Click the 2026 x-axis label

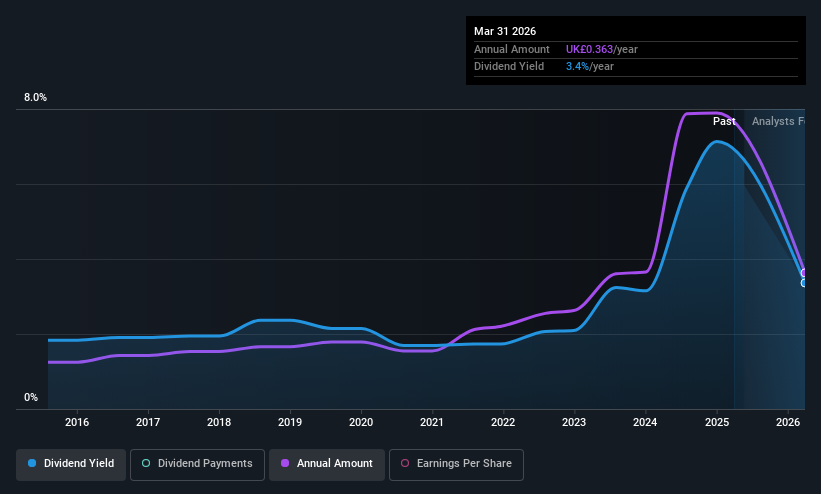coord(788,422)
